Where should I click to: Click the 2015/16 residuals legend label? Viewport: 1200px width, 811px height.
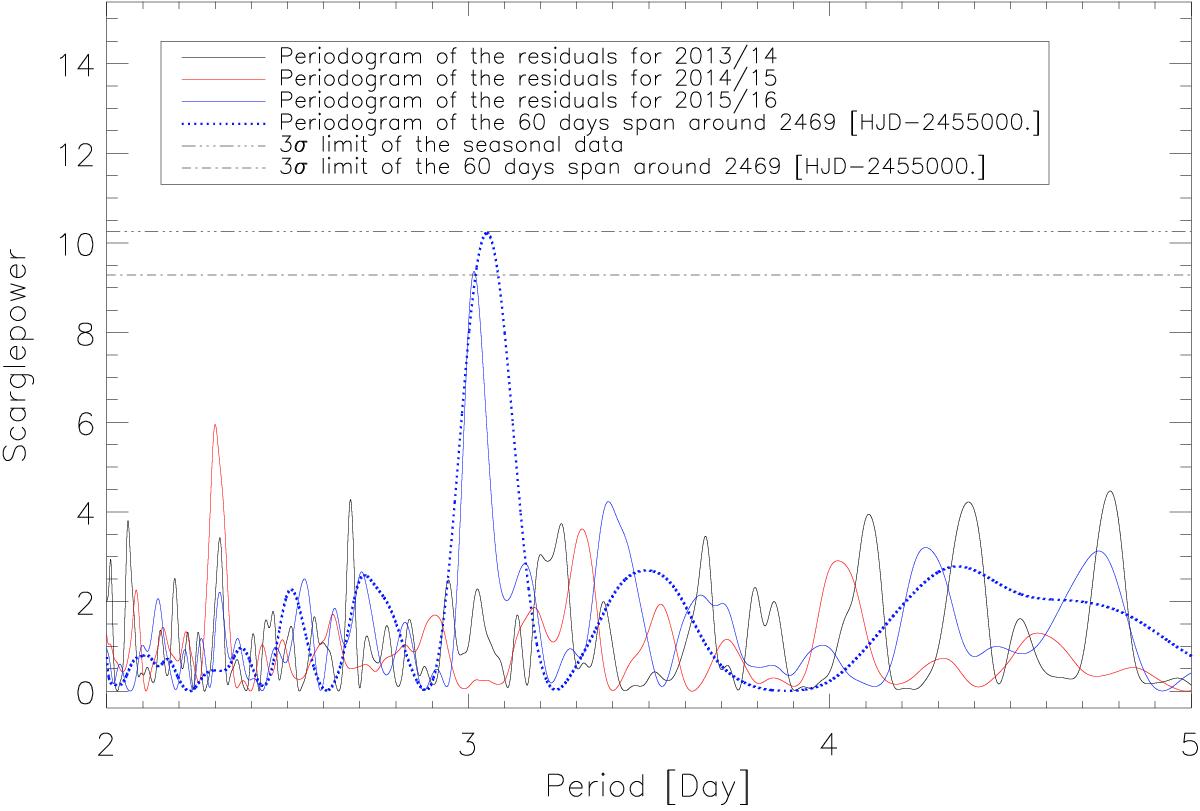pyautogui.click(x=528, y=100)
